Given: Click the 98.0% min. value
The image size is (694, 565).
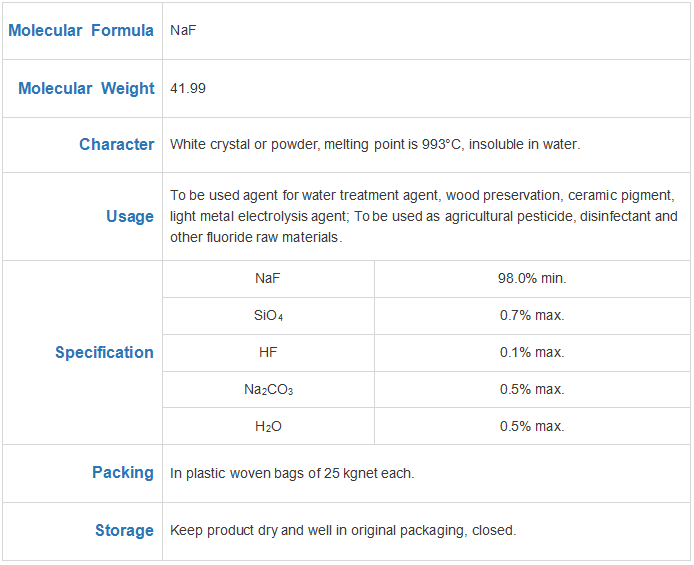Looking at the screenshot, I should click(532, 279).
